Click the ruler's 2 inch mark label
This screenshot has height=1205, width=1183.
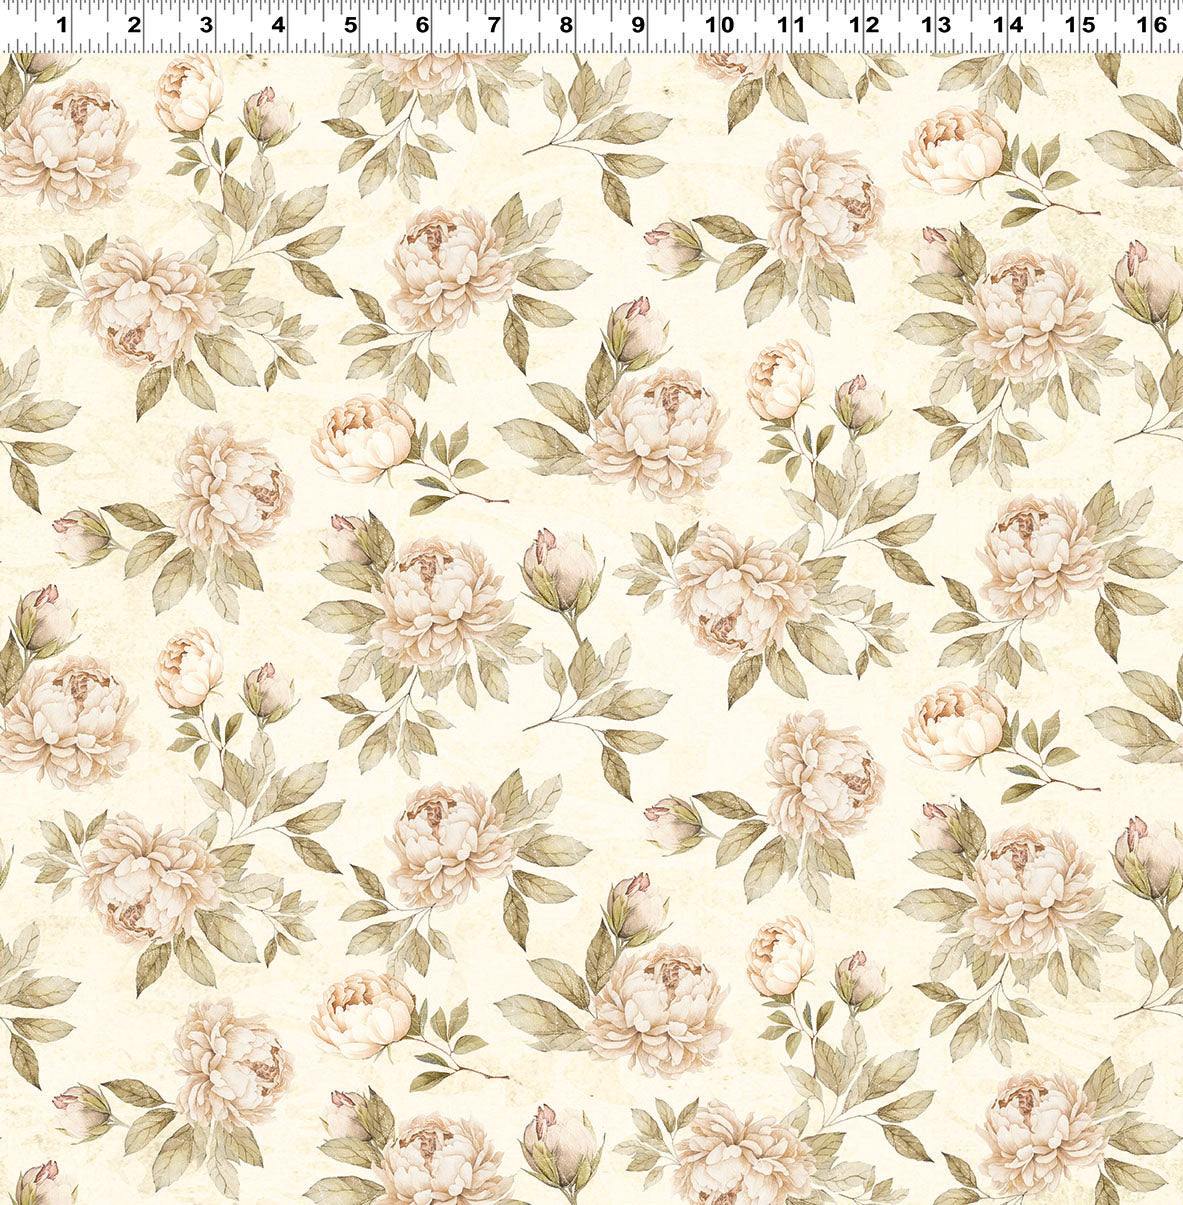(134, 25)
